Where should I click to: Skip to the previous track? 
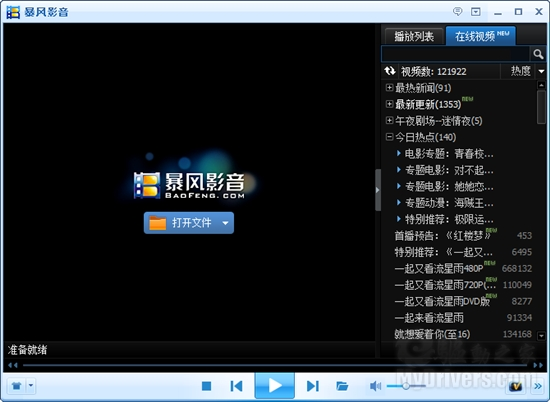coord(236,386)
